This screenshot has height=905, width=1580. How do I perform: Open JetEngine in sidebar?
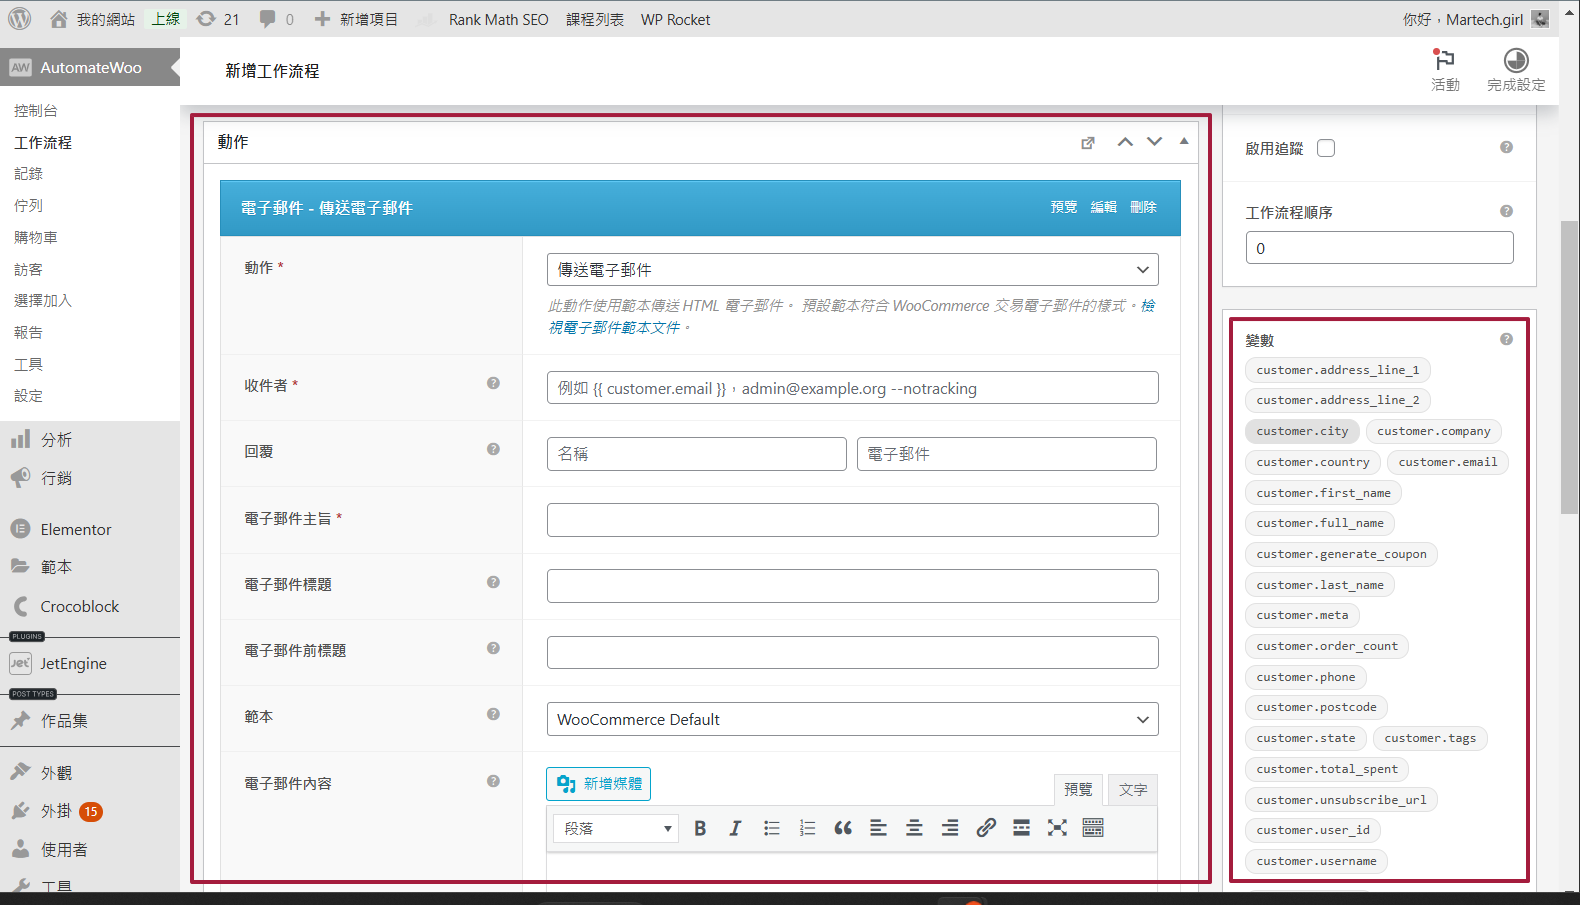click(73, 663)
